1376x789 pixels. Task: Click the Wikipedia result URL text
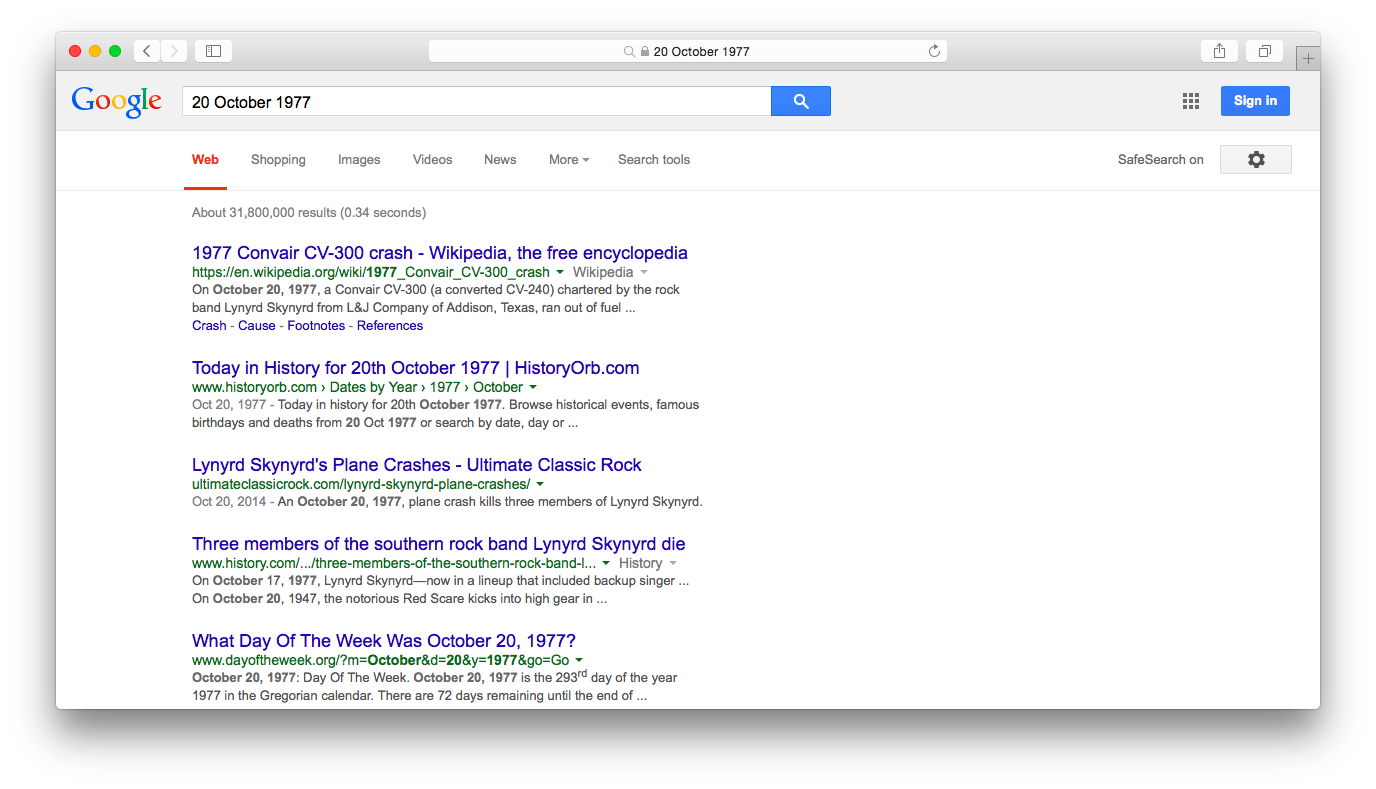pos(371,272)
